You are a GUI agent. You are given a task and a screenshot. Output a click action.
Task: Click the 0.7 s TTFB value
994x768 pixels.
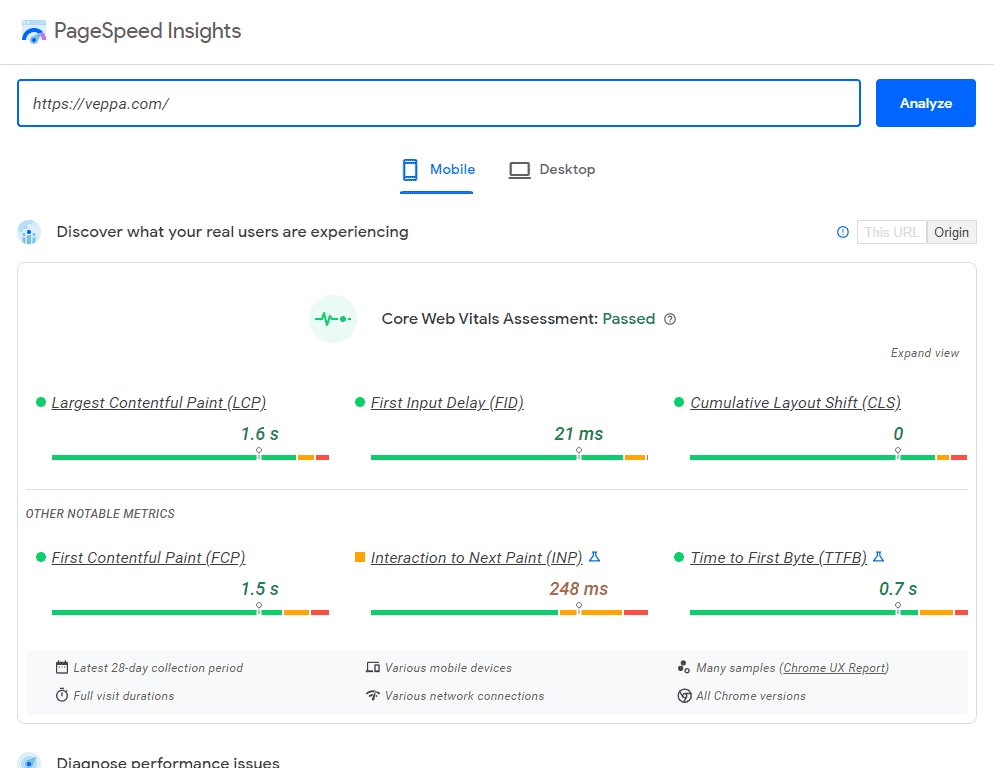coord(898,589)
